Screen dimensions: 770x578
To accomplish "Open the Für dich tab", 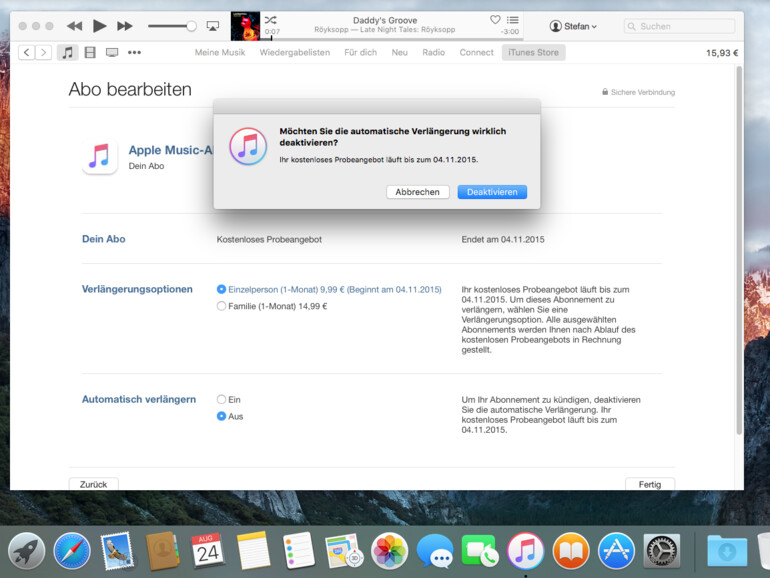I will click(360, 53).
